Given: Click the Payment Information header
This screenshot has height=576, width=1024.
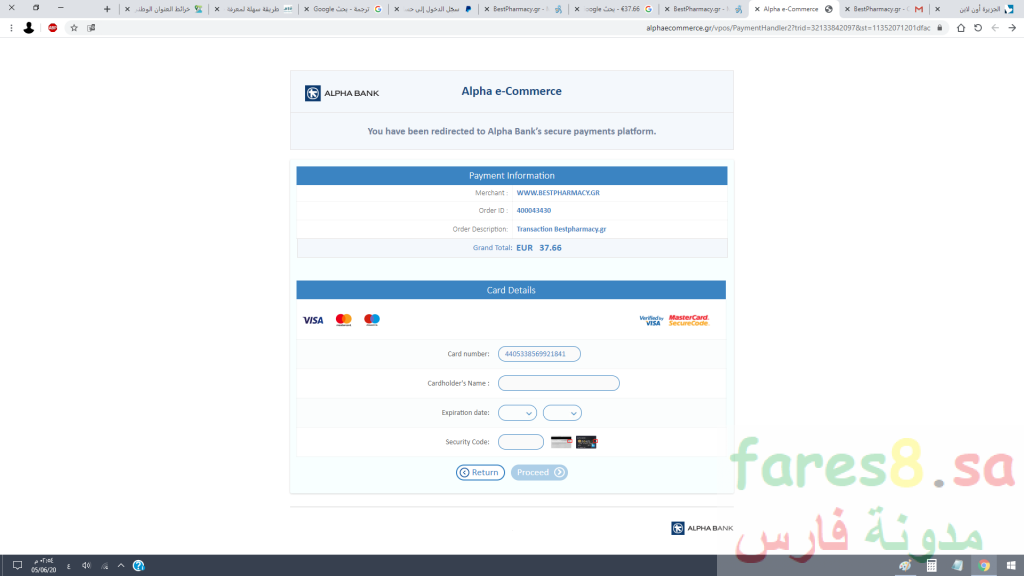Looking at the screenshot, I should (x=512, y=176).
